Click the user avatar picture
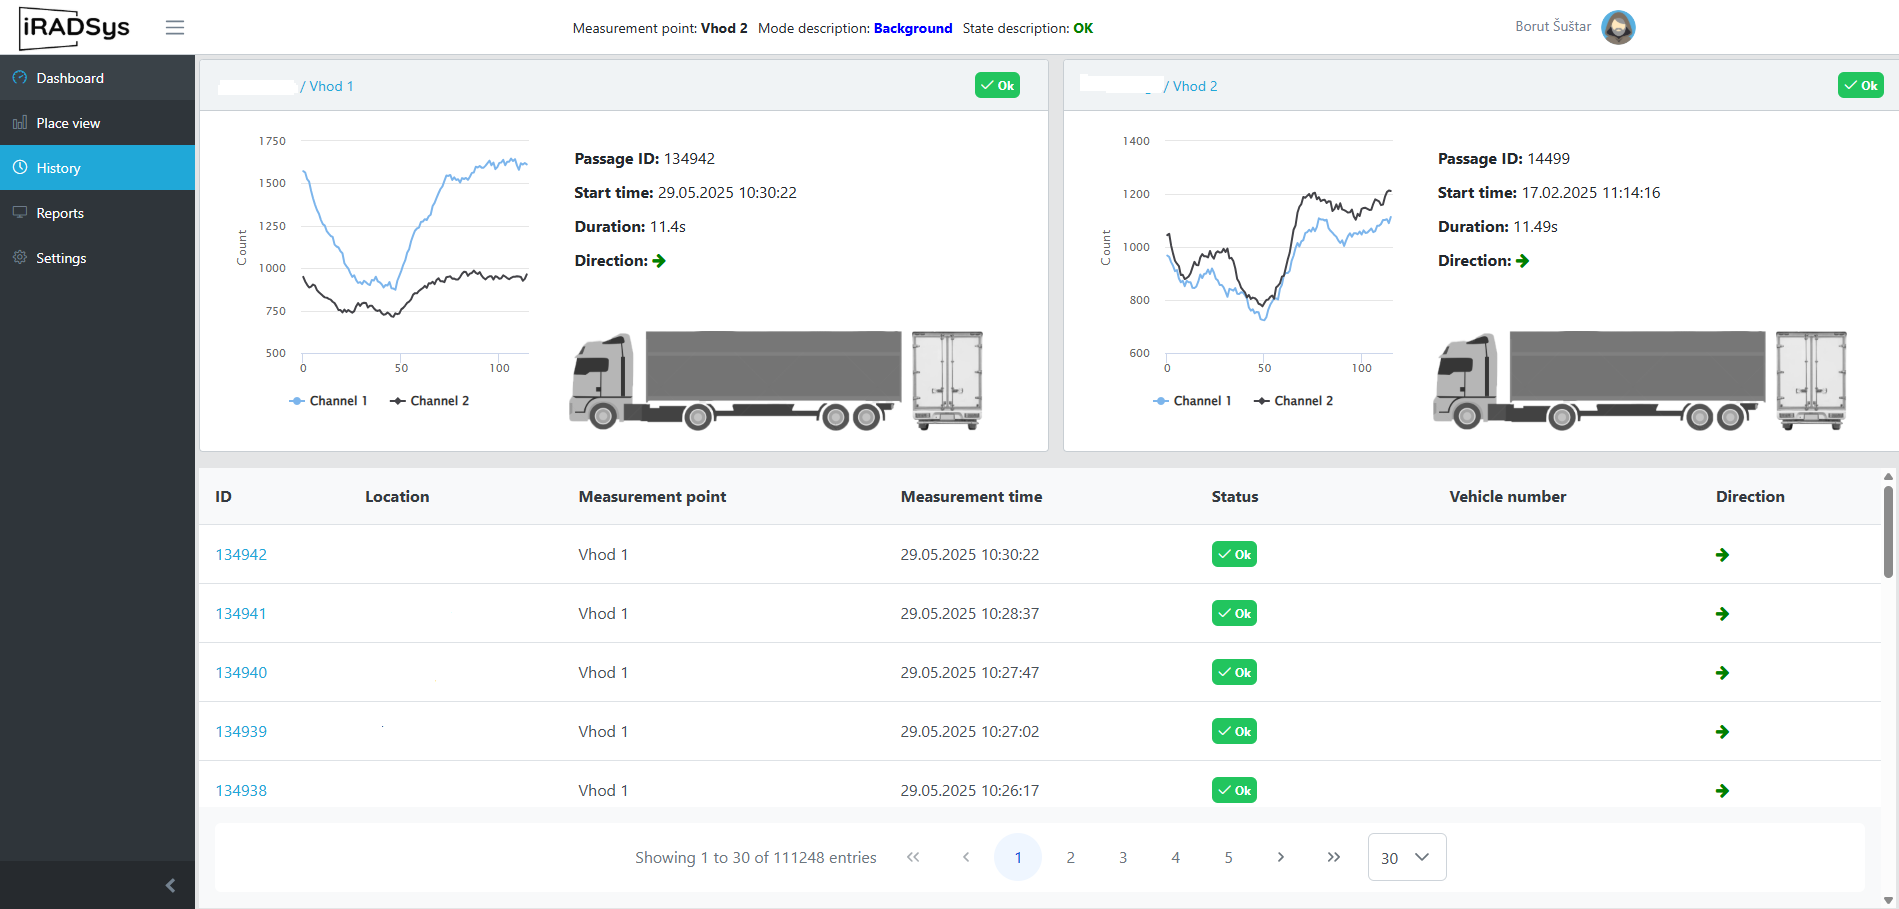The width and height of the screenshot is (1899, 909). tap(1617, 27)
